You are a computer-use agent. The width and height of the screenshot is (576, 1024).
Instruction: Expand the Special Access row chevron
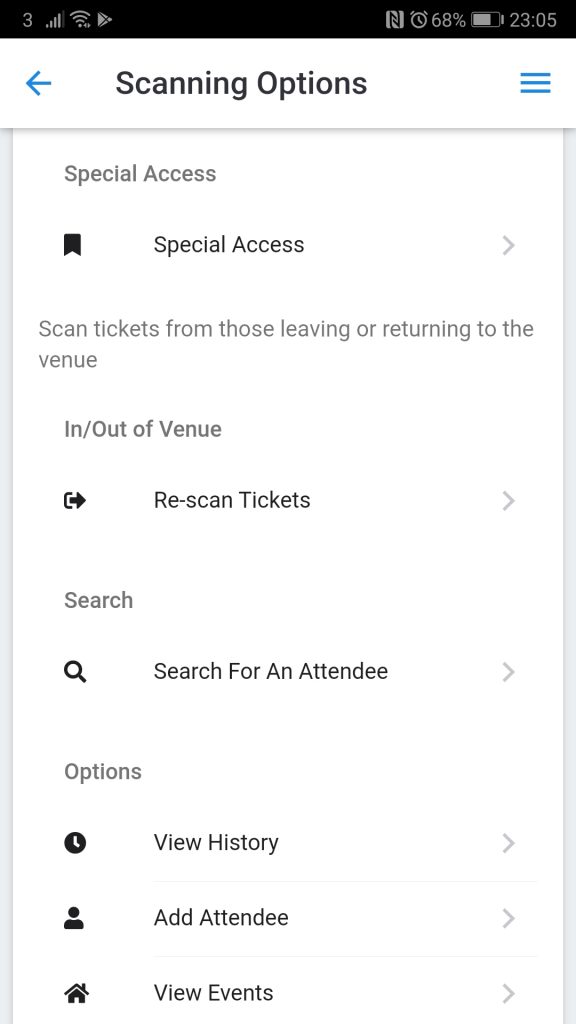[x=509, y=246]
